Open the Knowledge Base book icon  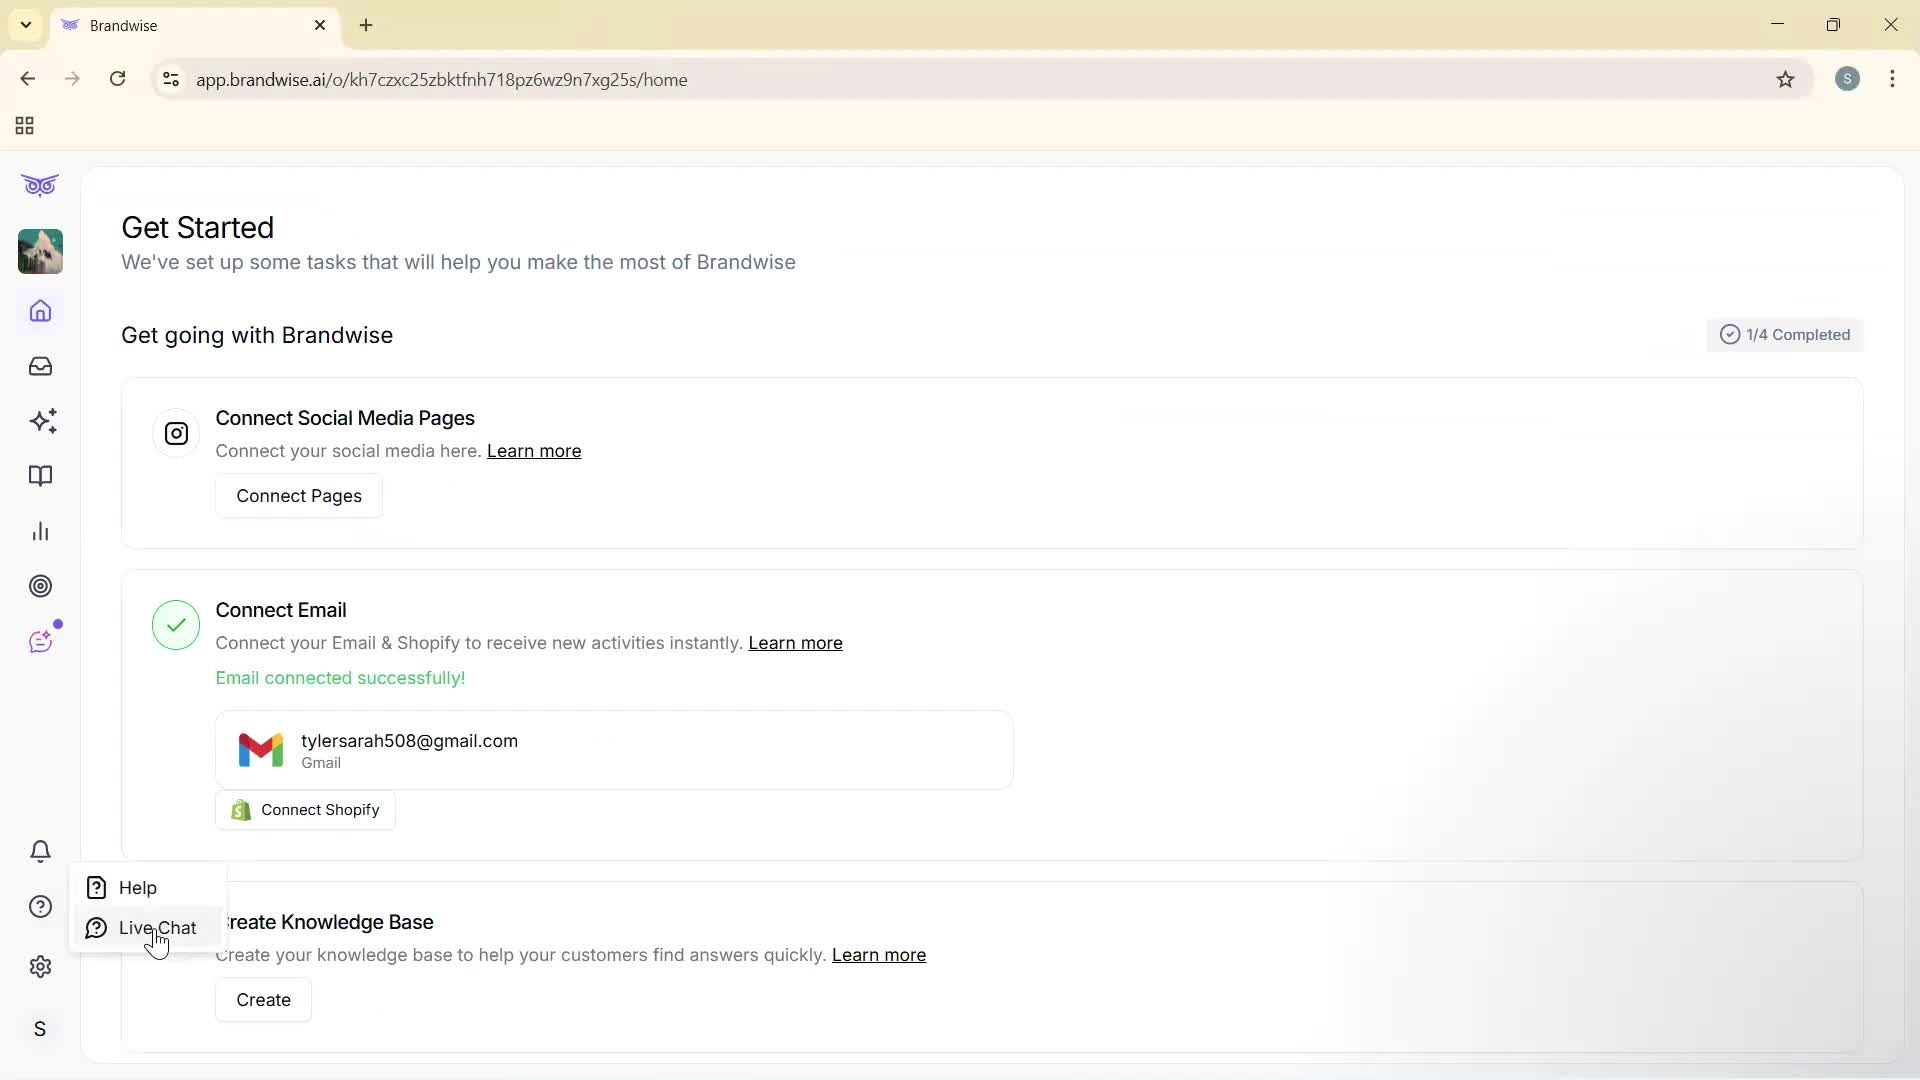[x=40, y=476]
